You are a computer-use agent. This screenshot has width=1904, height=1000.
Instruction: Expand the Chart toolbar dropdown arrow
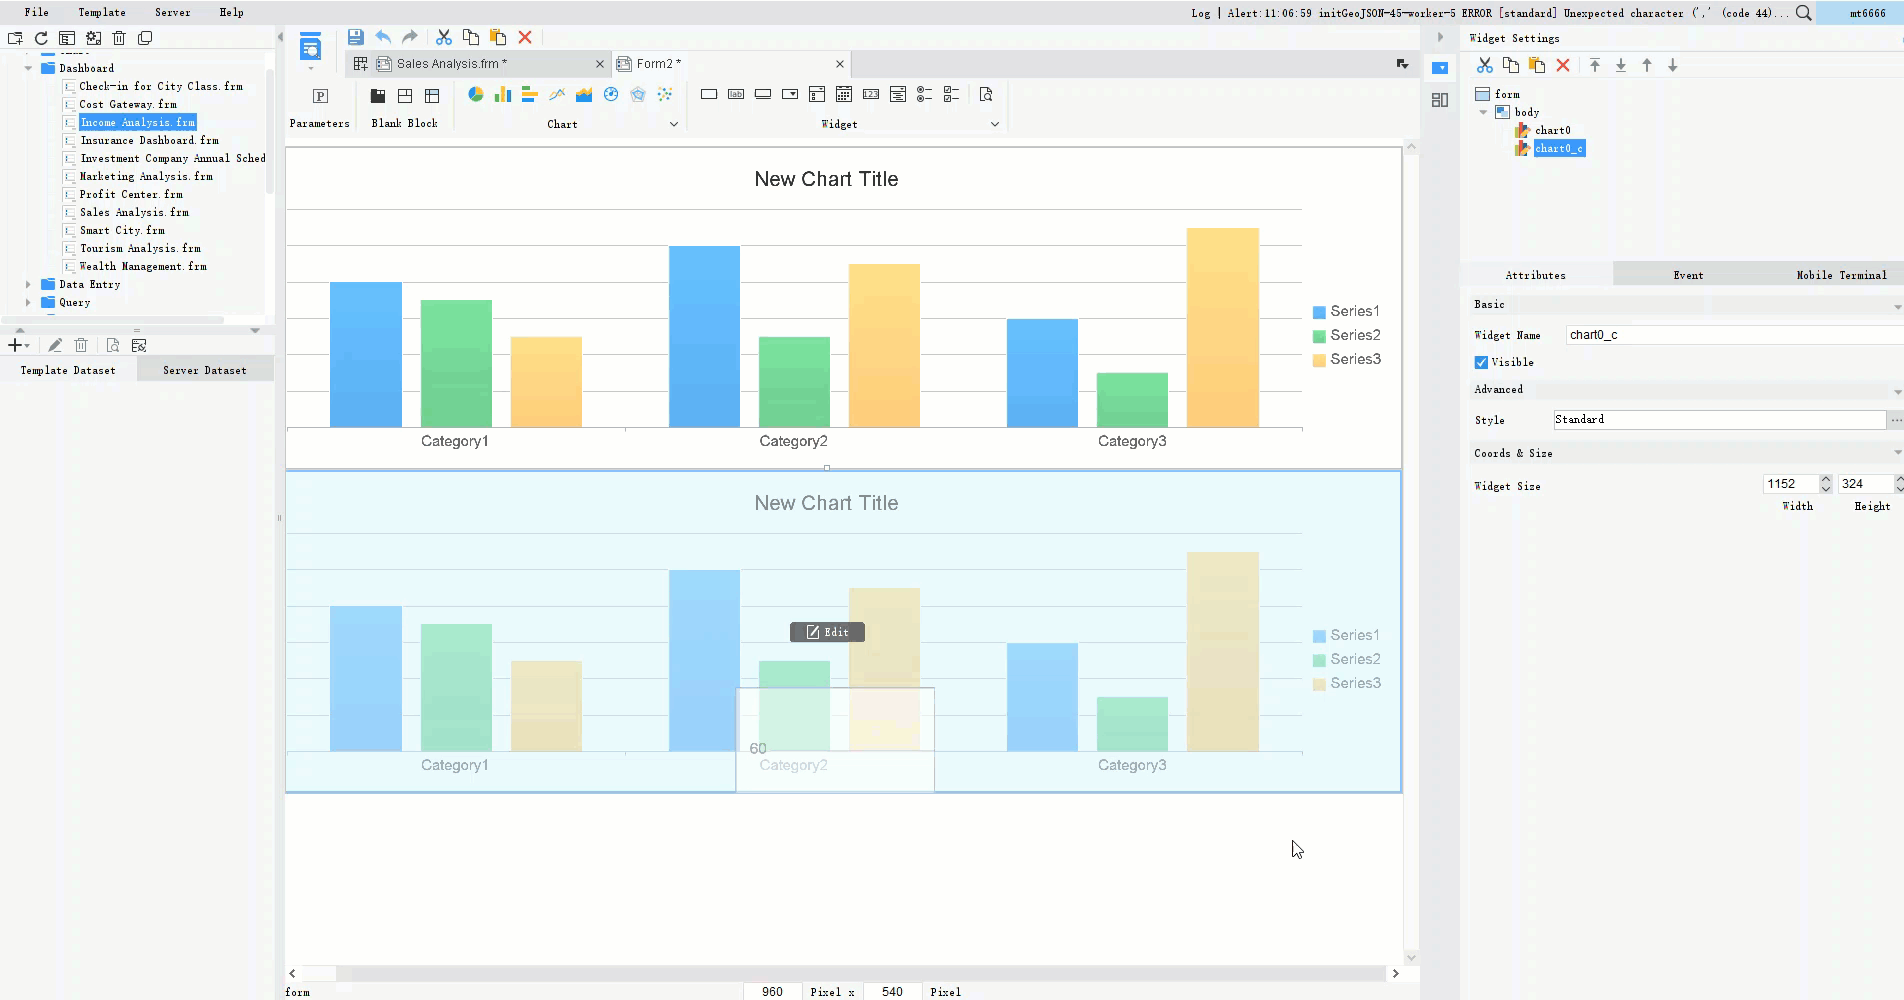pos(674,124)
